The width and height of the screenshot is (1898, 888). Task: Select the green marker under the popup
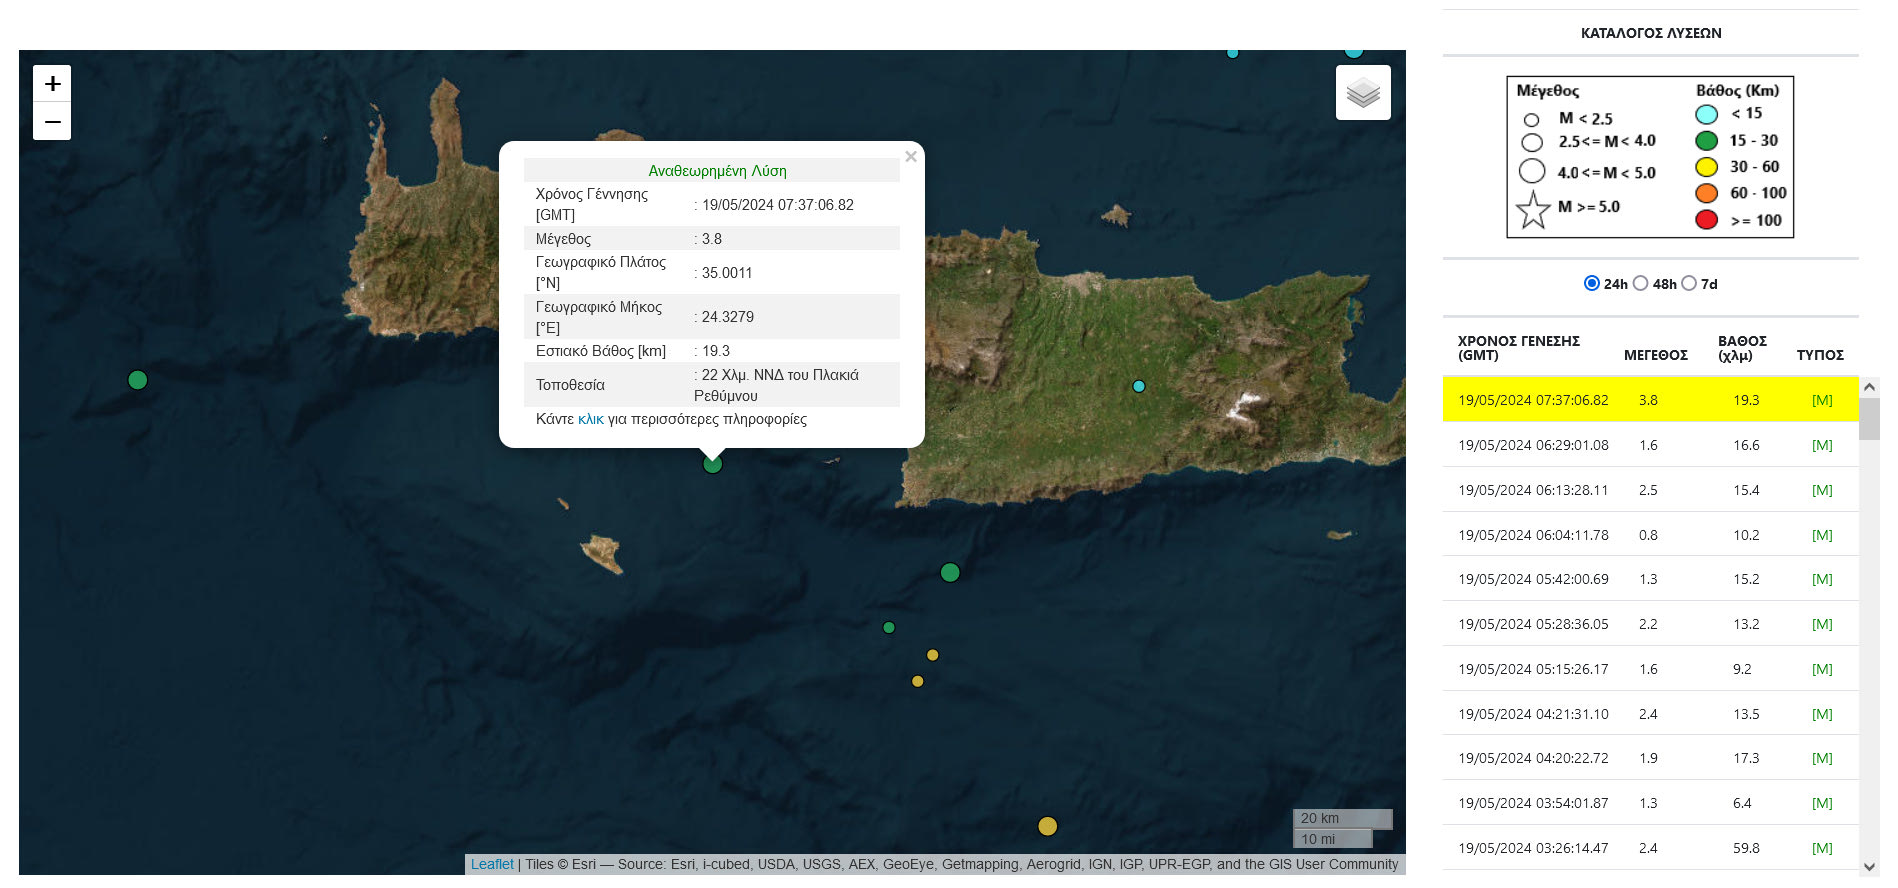click(x=712, y=464)
